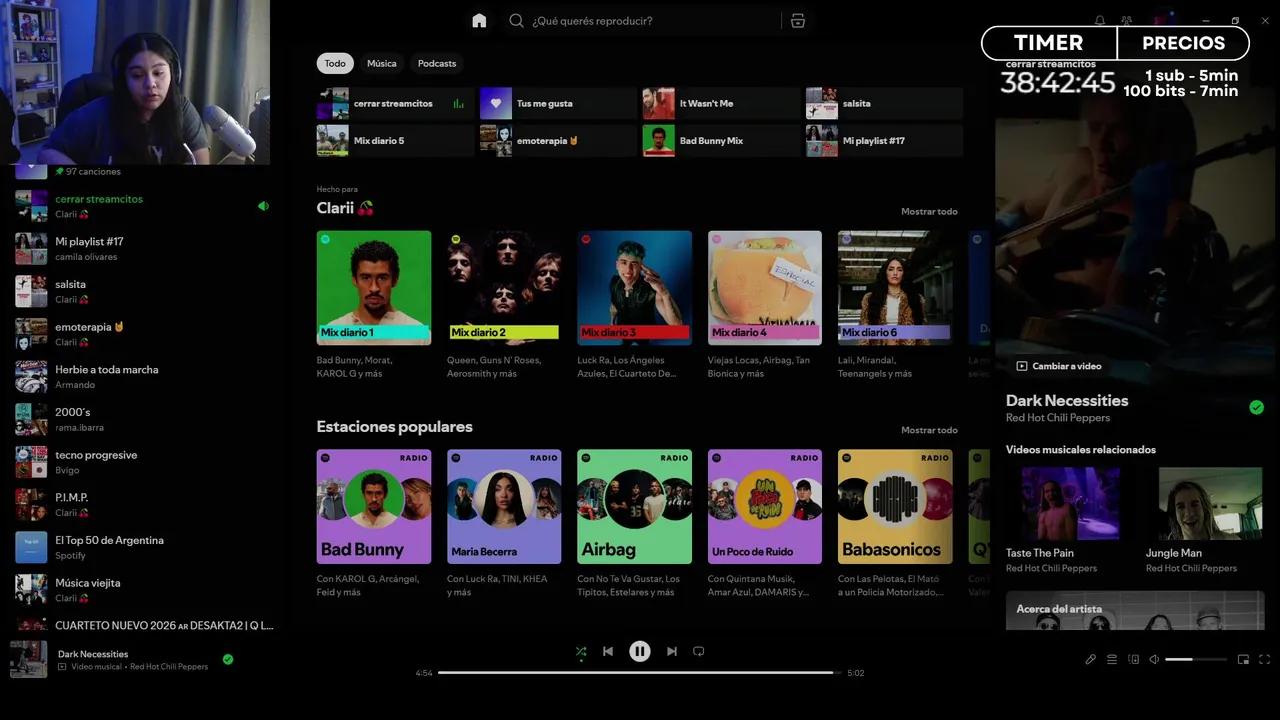Viewport: 1280px width, 720px height.
Task: Seek on the song progress bar
Action: [639, 673]
